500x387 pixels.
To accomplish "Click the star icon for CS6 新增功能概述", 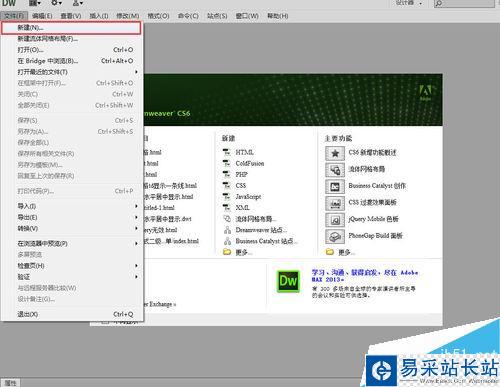I will coord(335,153).
